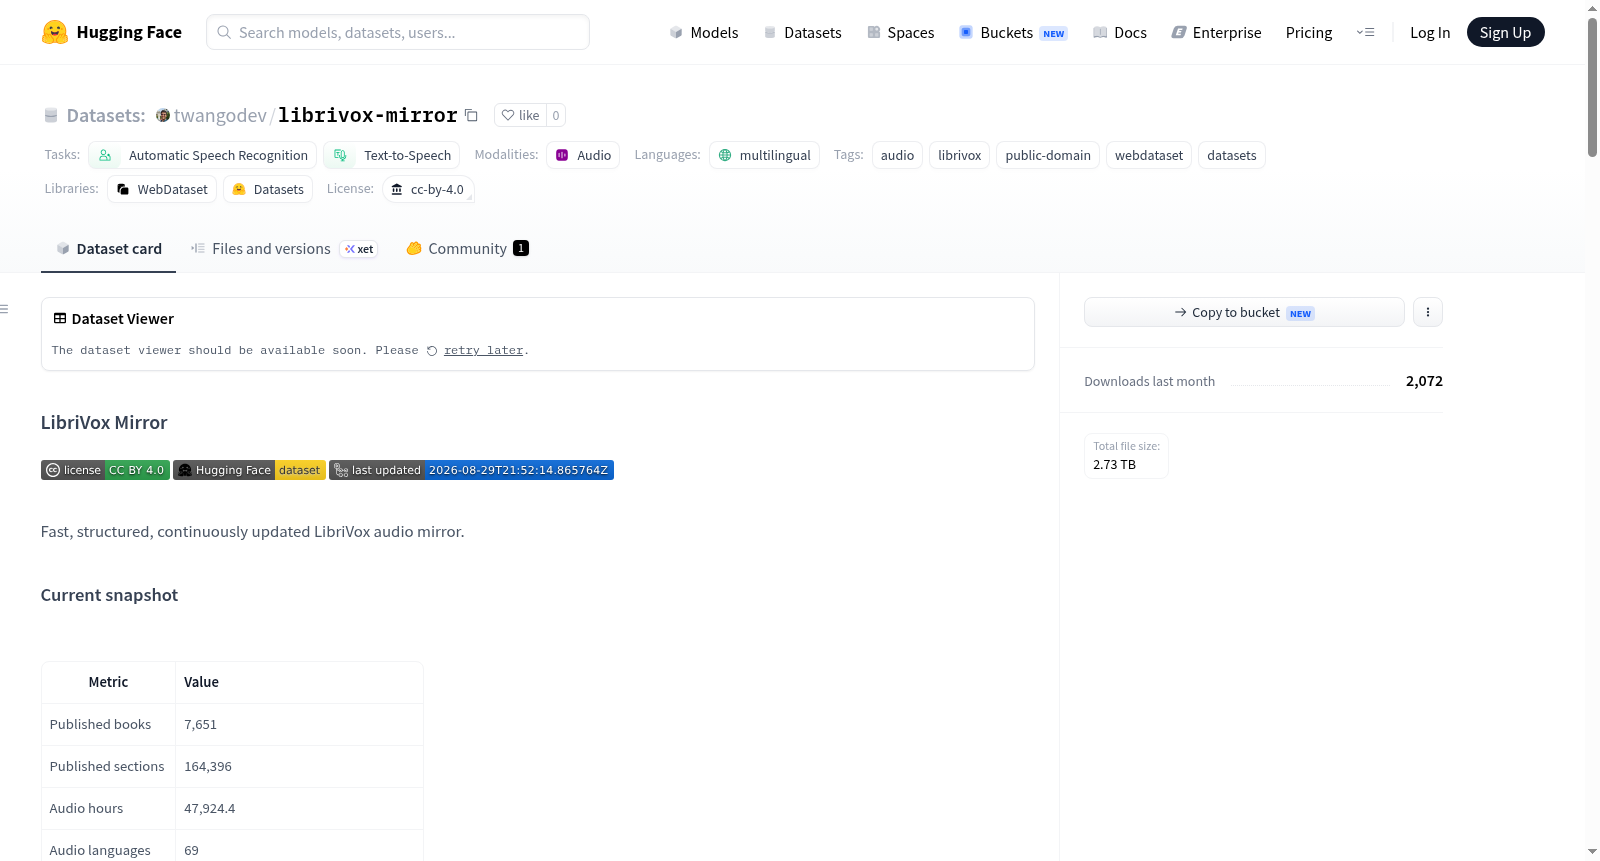Click the like count showing 0
The image size is (1600, 861).
pyautogui.click(x=556, y=115)
